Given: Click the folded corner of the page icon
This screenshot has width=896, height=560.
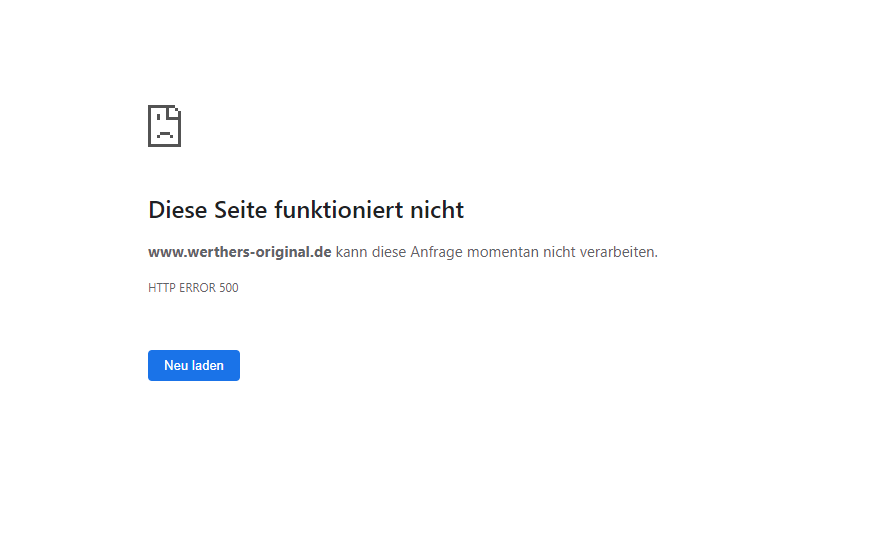Looking at the screenshot, I should (x=175, y=111).
